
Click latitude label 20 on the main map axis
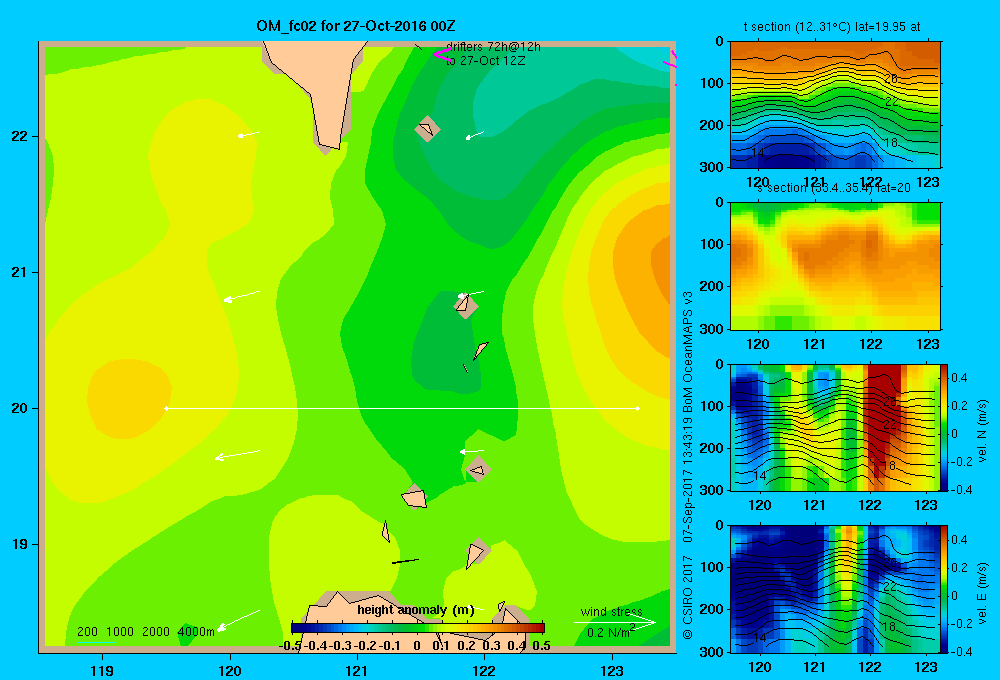click(20, 408)
